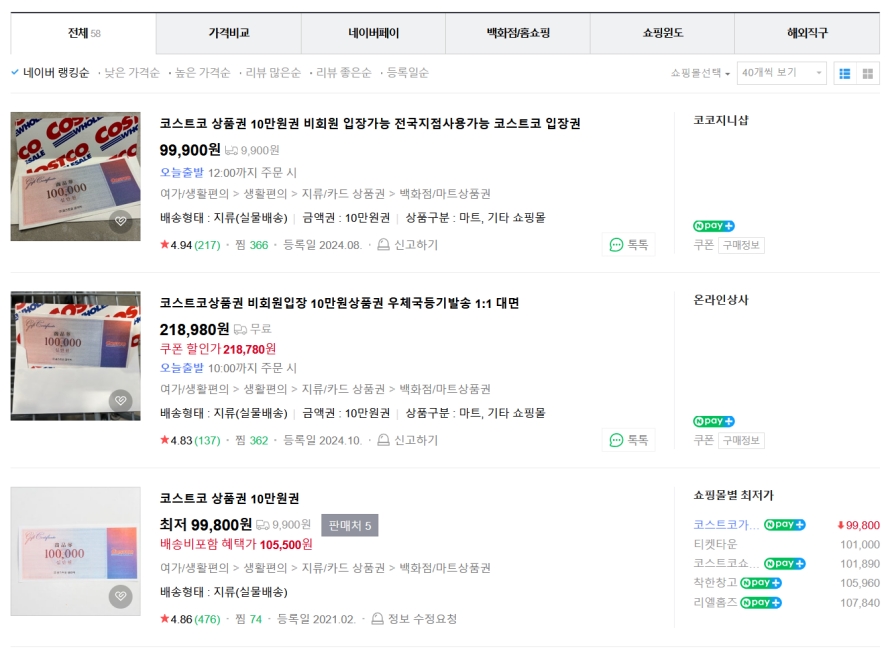890x659 pixels.
Task: Request info correction with 정보 수정요청
Action: pos(414,619)
